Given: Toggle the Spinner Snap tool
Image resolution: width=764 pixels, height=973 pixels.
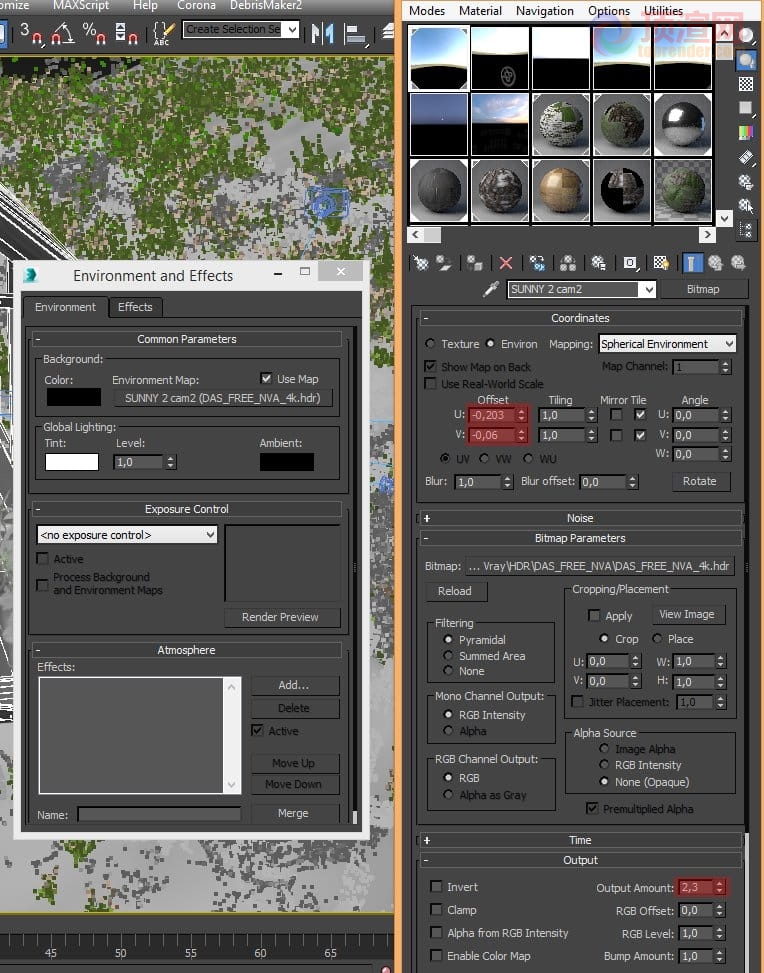Looking at the screenshot, I should pyautogui.click(x=126, y=32).
